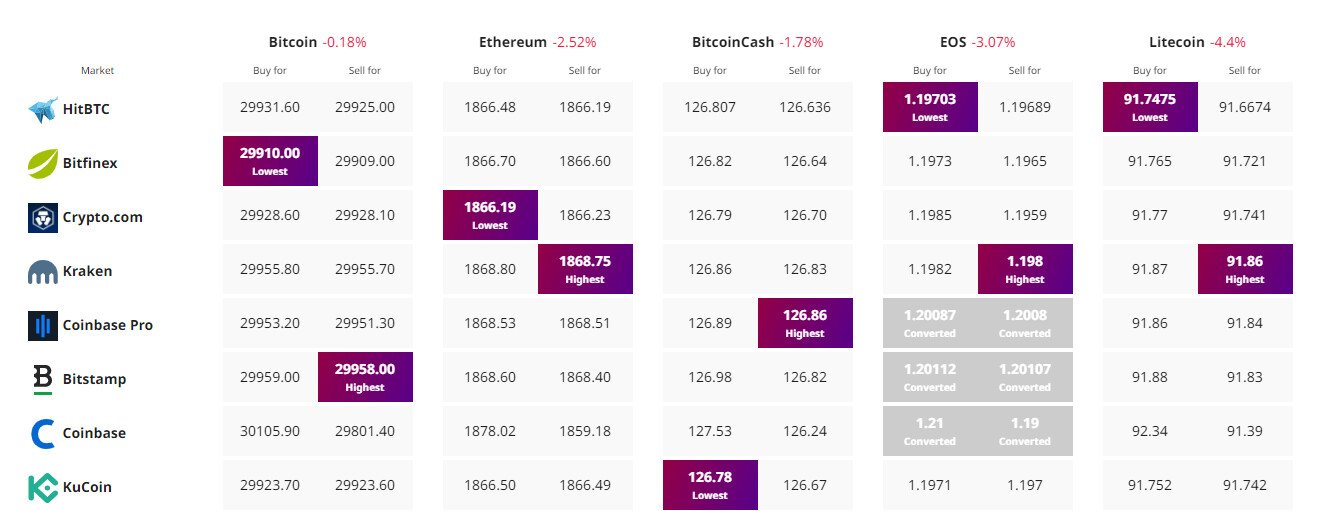1318x511 pixels.
Task: Click Bitstamp highest Bitcoin sell price 29958.00
Action: [365, 376]
